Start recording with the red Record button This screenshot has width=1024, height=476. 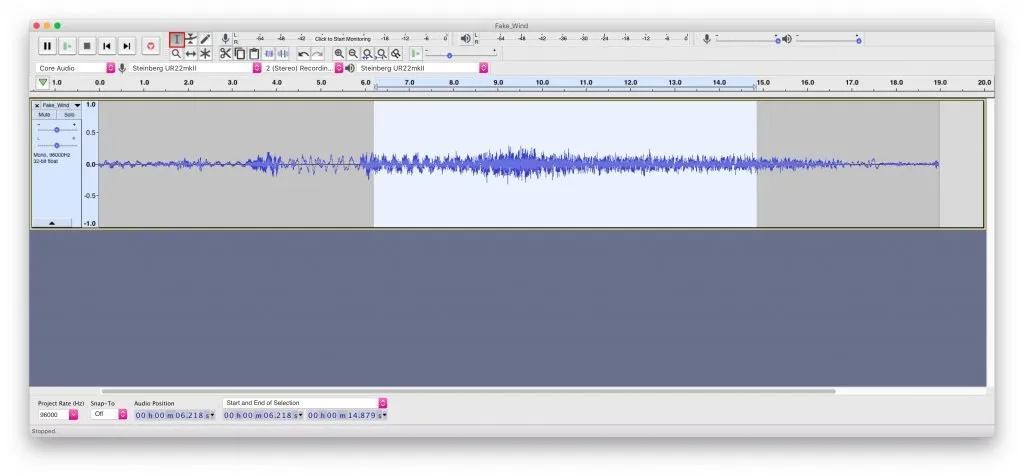tap(151, 46)
